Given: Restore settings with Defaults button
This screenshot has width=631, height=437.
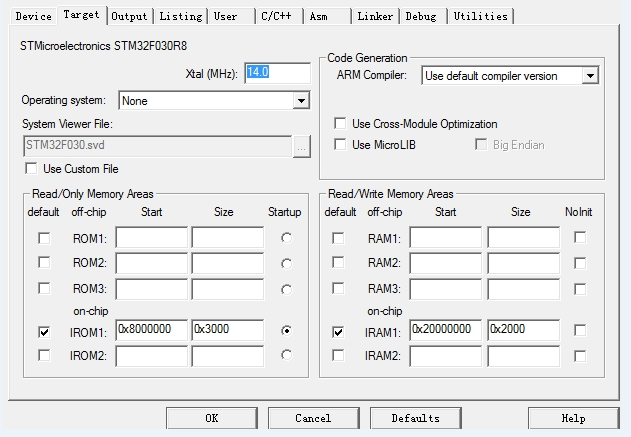Looking at the screenshot, I should pyautogui.click(x=415, y=418).
